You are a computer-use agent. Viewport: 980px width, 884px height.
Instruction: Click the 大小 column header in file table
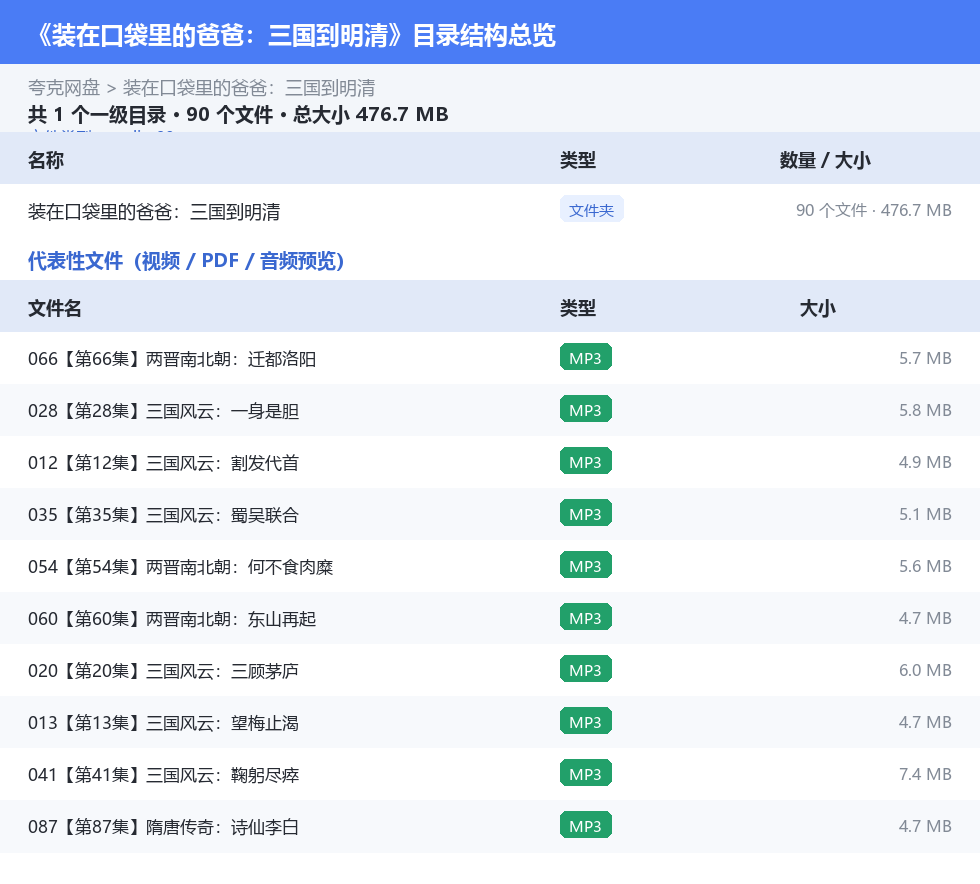(x=817, y=308)
